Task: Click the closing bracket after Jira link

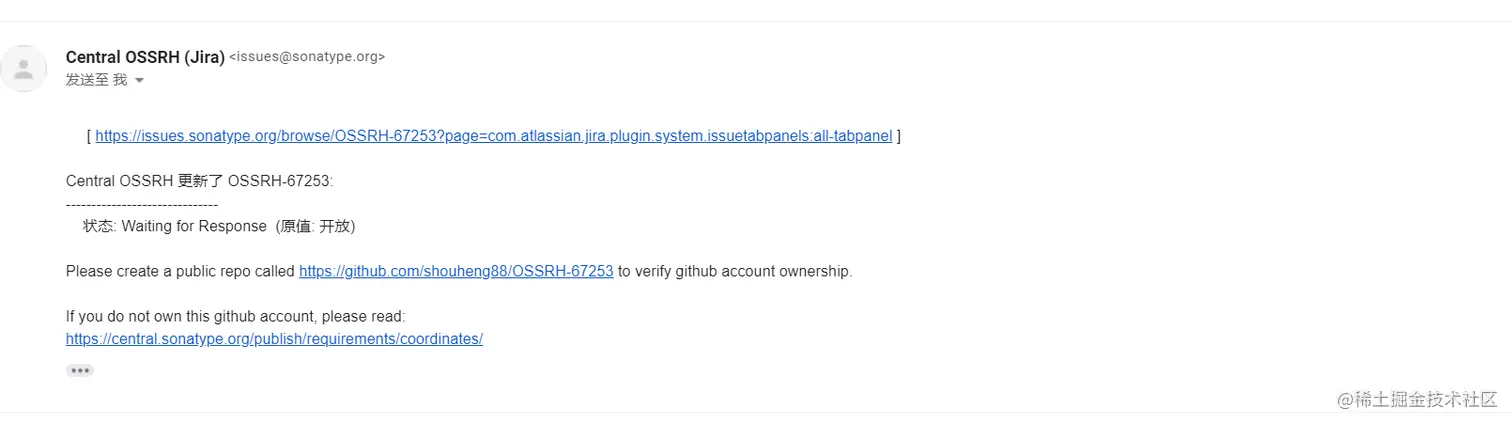Action: [x=899, y=136]
